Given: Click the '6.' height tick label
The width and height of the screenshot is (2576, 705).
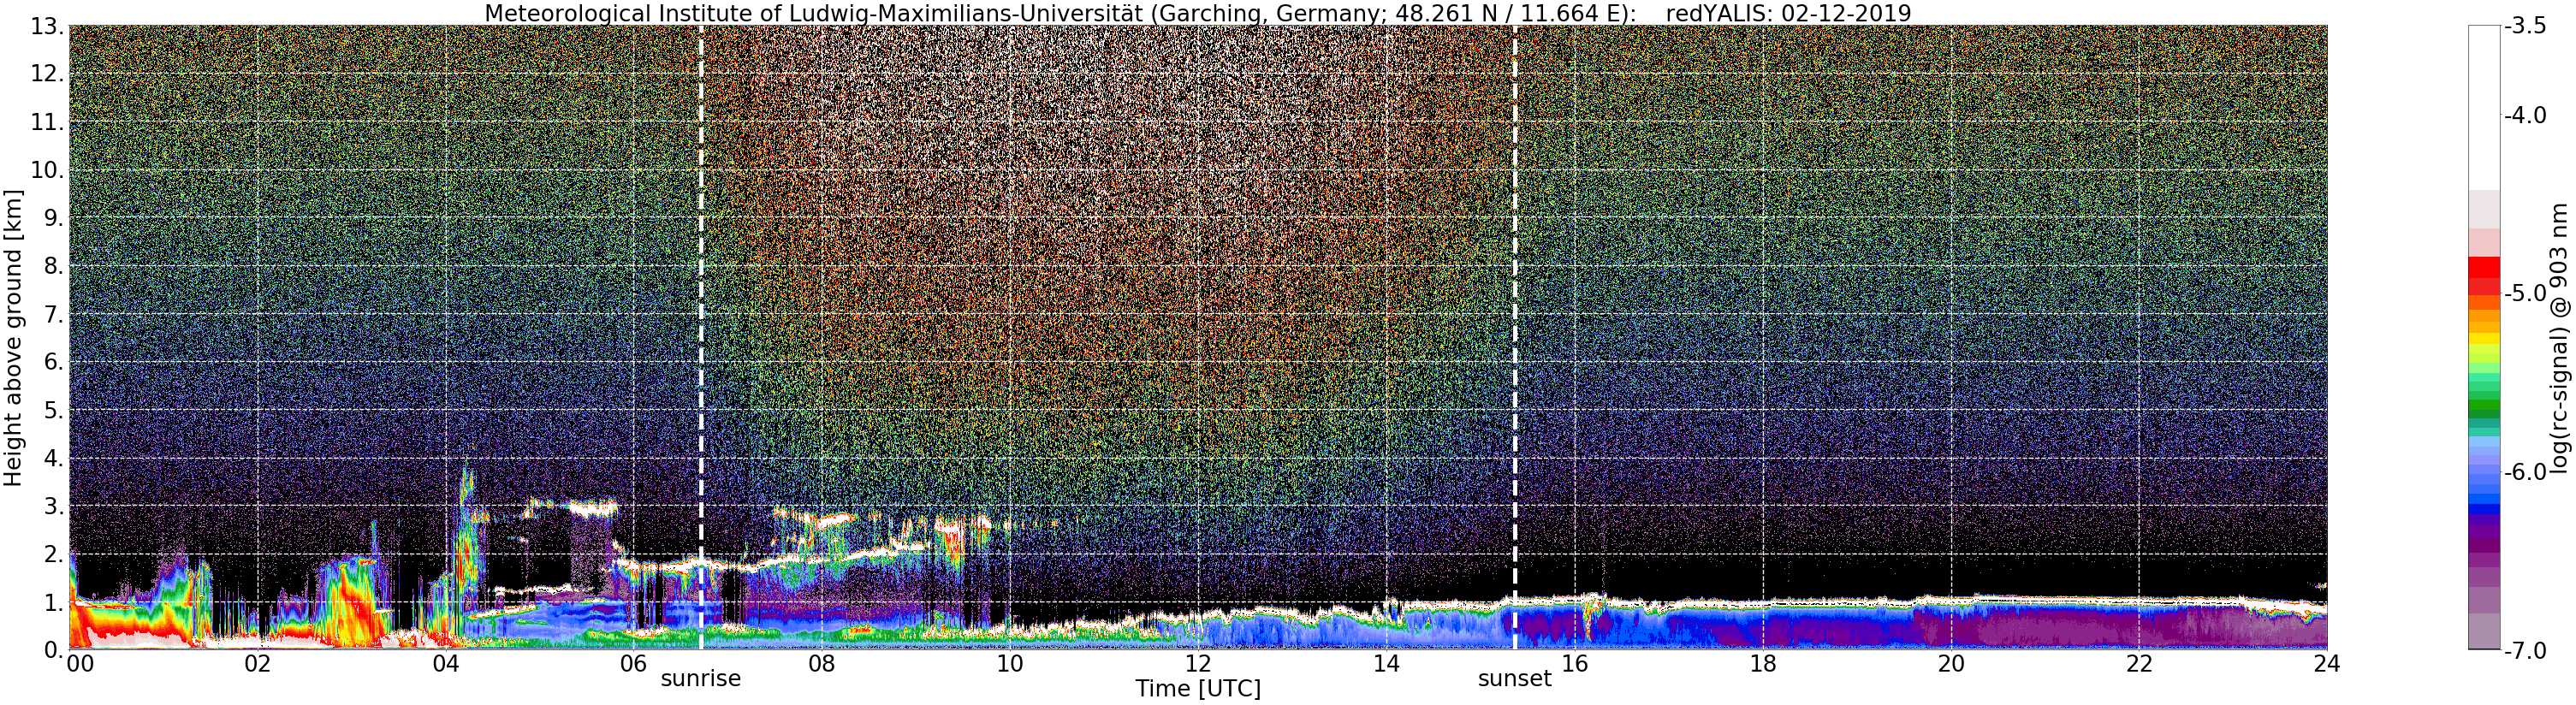Looking at the screenshot, I should (x=54, y=362).
